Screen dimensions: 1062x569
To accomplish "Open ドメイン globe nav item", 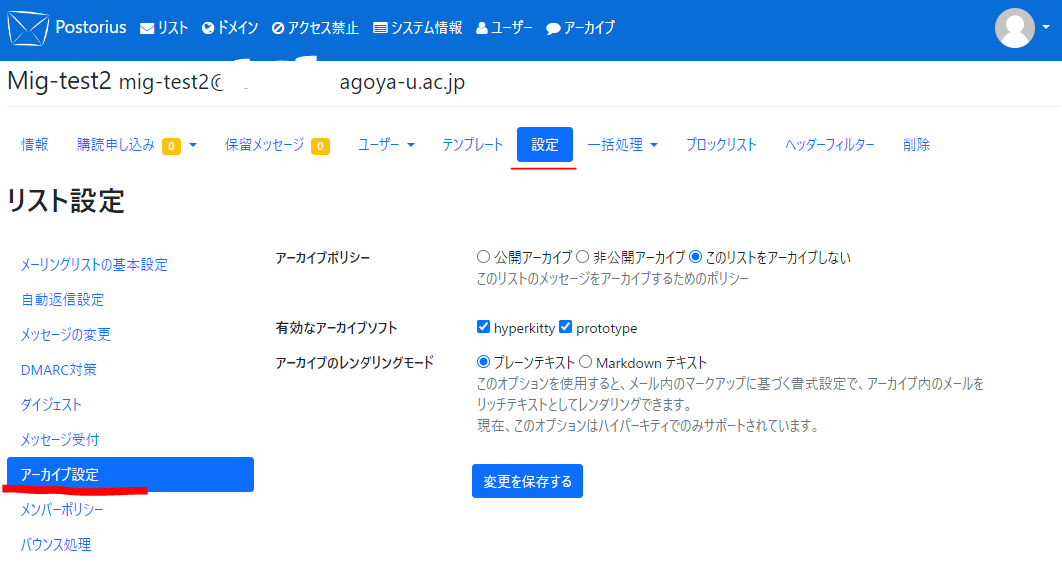I will pos(230,28).
